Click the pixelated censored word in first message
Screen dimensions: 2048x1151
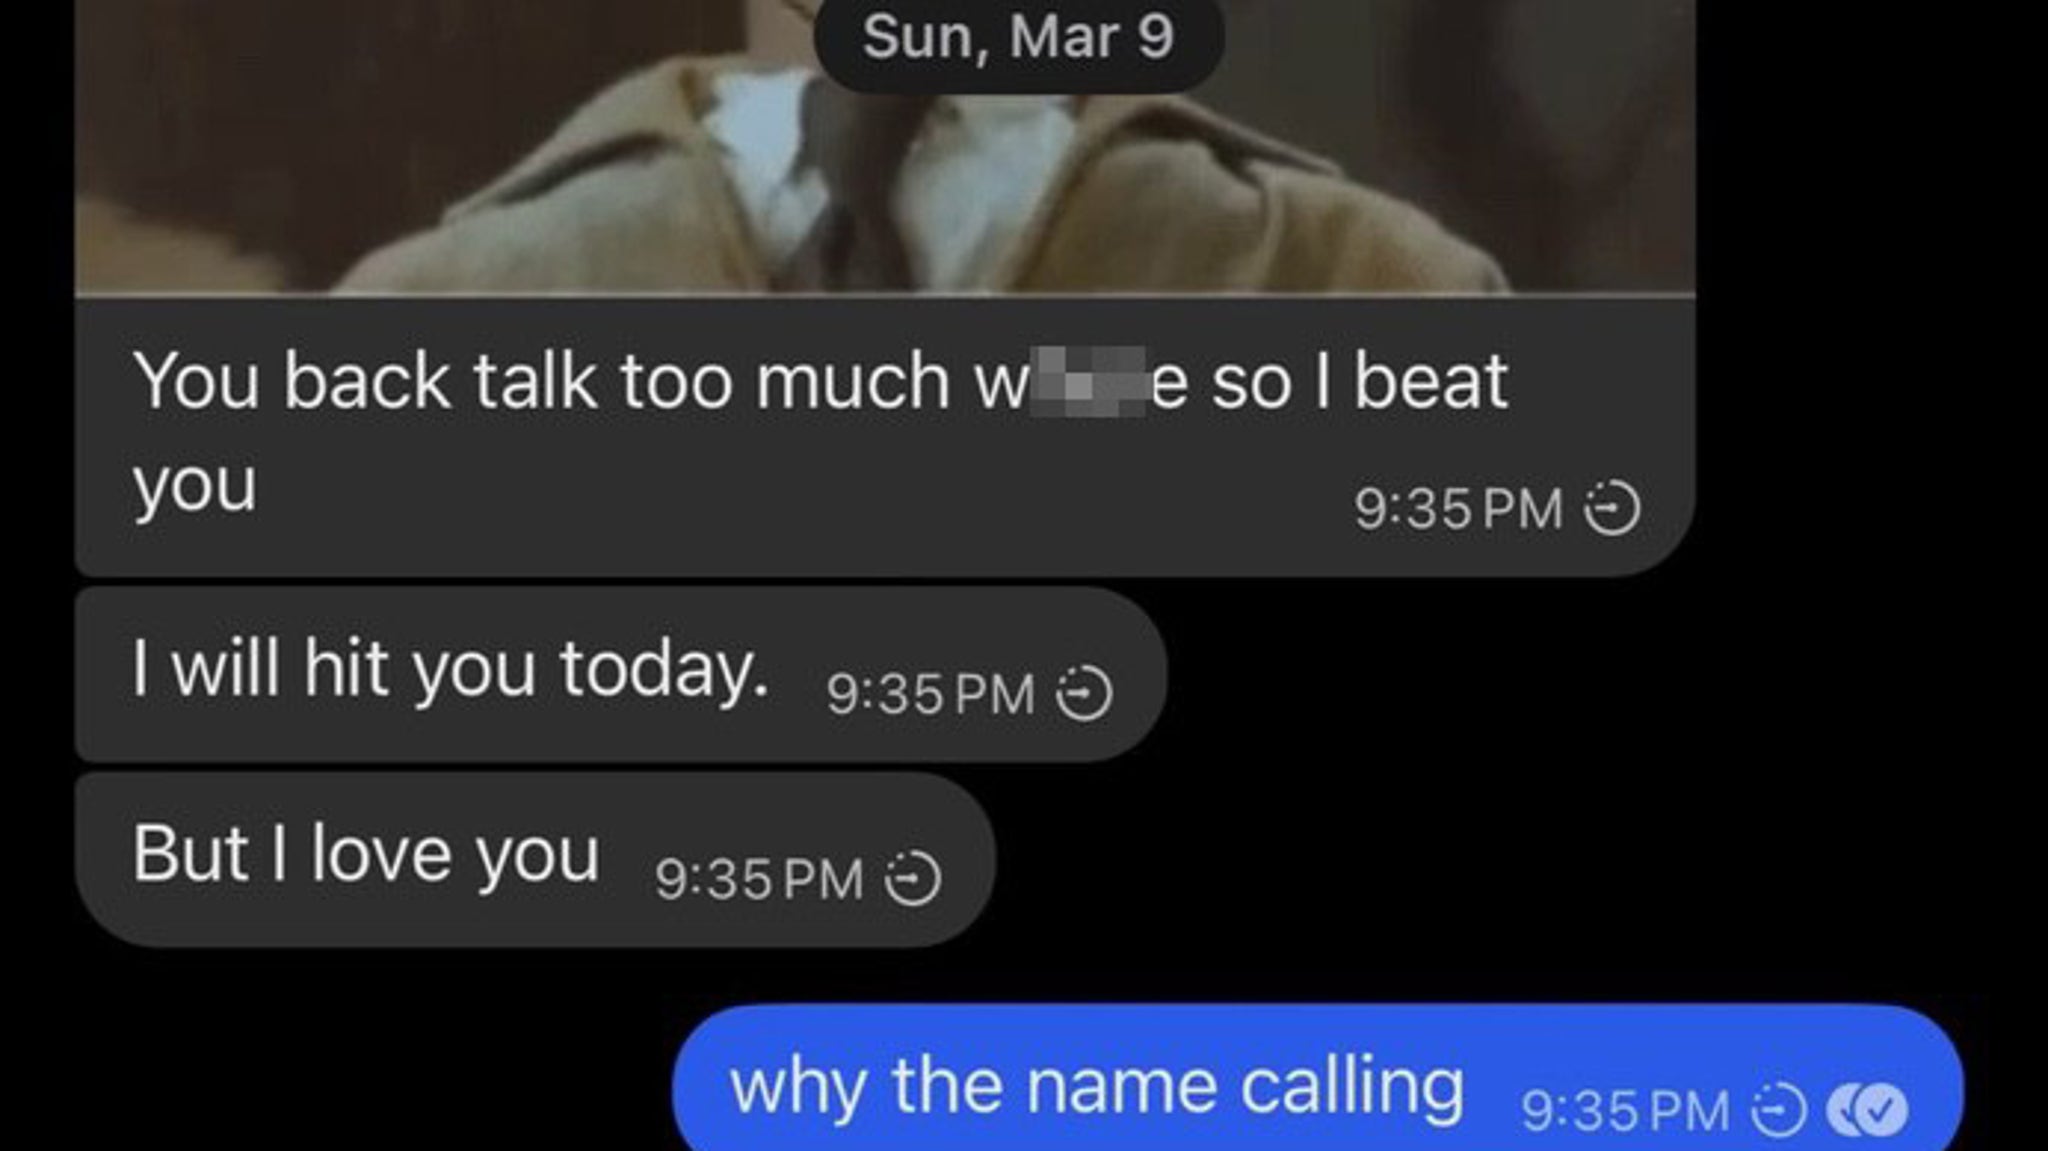[x=1088, y=382]
